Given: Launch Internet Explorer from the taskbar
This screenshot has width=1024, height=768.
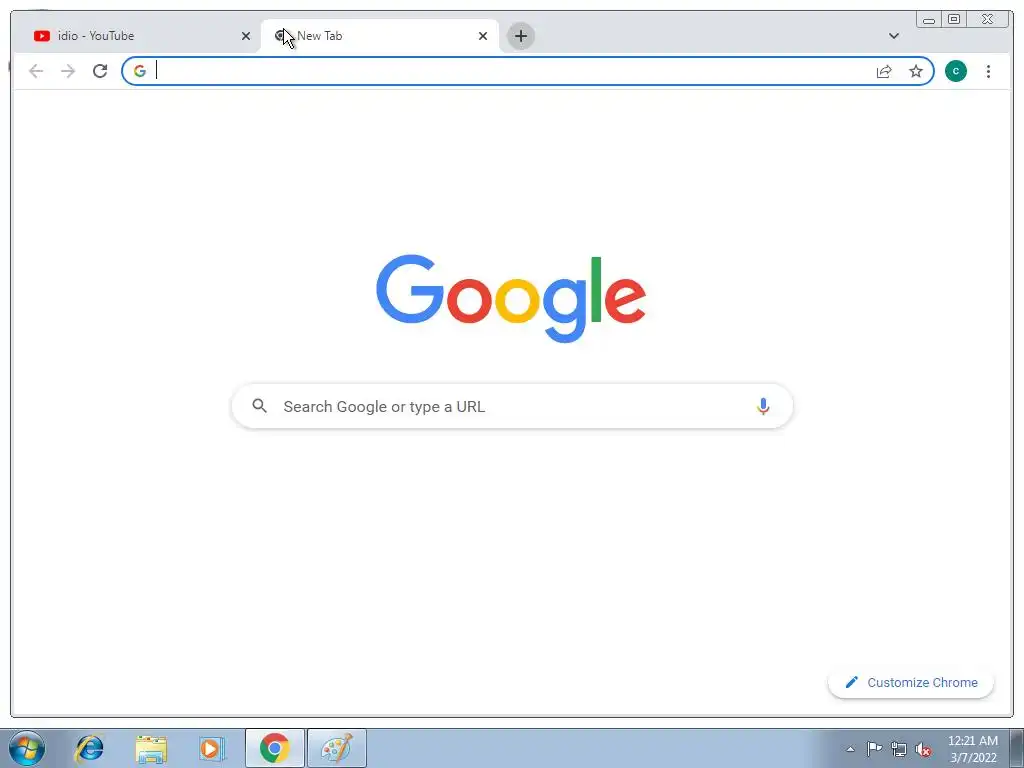Looking at the screenshot, I should pyautogui.click(x=89, y=748).
